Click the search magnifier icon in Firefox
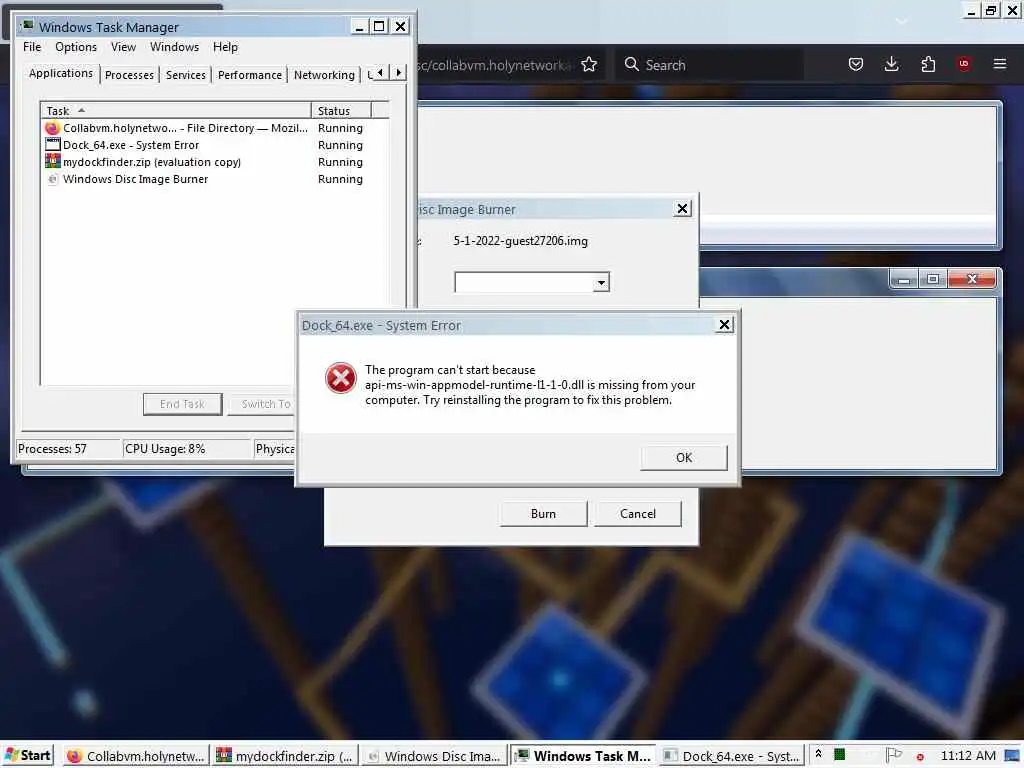The width and height of the screenshot is (1024, 768). click(632, 64)
